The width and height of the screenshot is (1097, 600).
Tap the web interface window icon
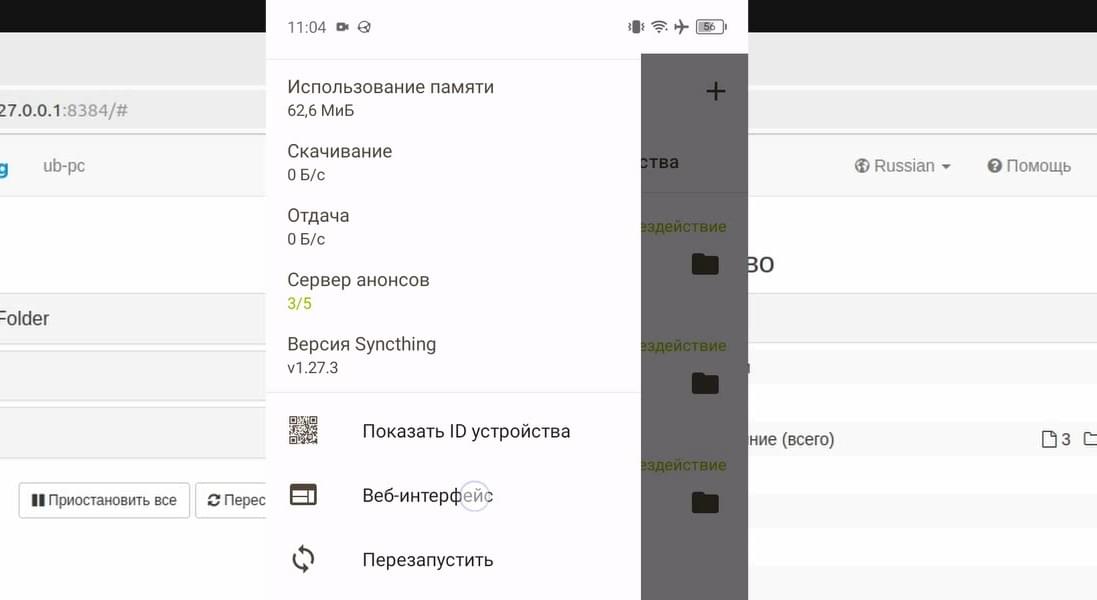coord(303,495)
